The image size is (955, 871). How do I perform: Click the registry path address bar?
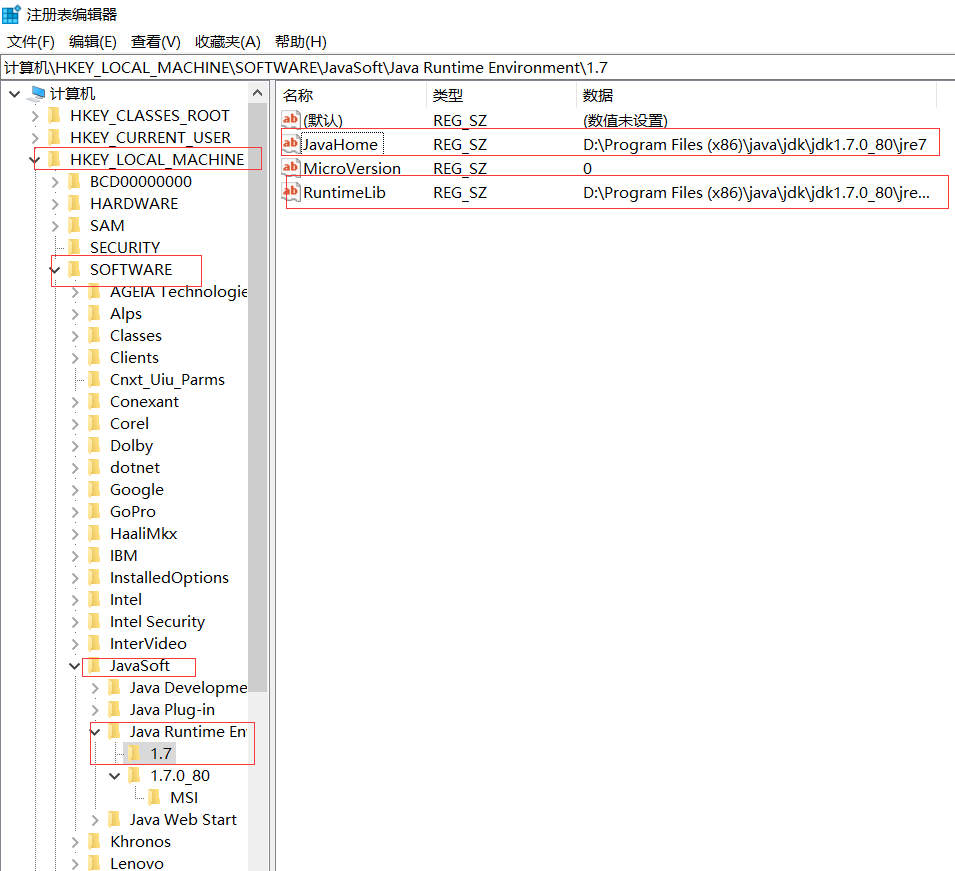[478, 68]
